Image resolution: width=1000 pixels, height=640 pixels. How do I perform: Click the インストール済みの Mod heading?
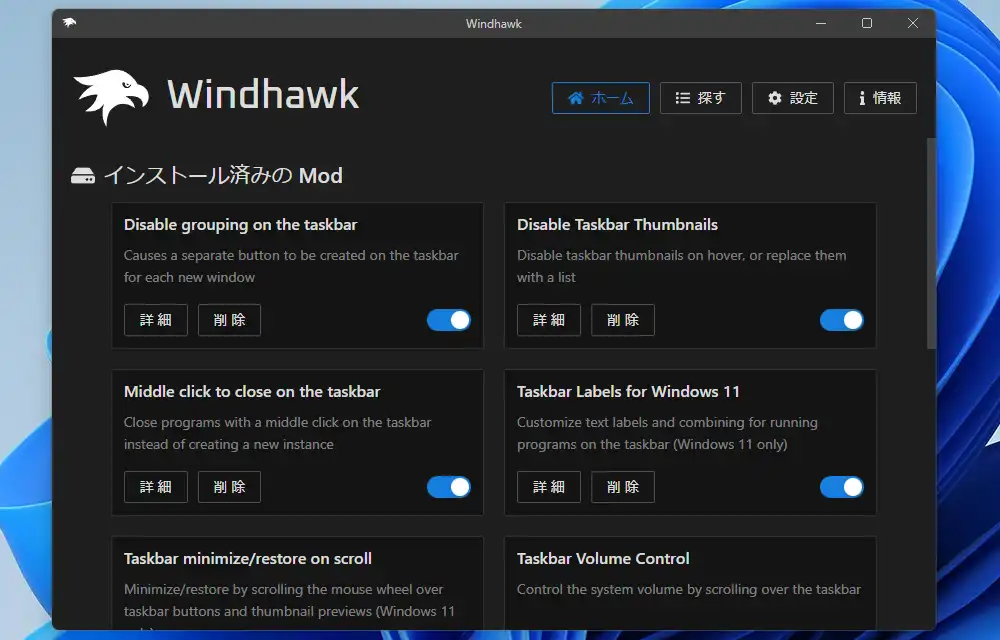pyautogui.click(x=223, y=176)
